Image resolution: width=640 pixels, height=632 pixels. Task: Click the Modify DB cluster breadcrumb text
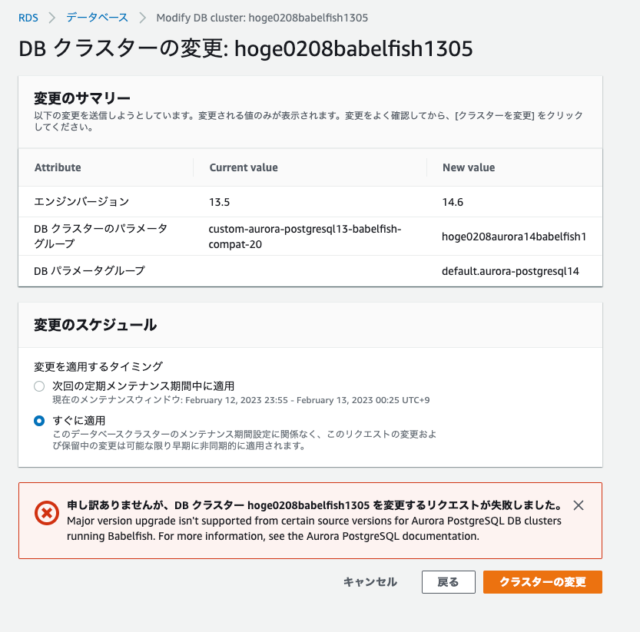[262, 18]
